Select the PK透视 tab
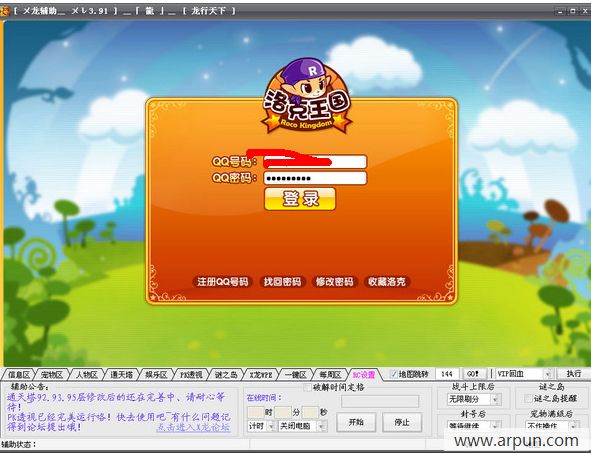The width and height of the screenshot is (591, 453). pyautogui.click(x=191, y=375)
